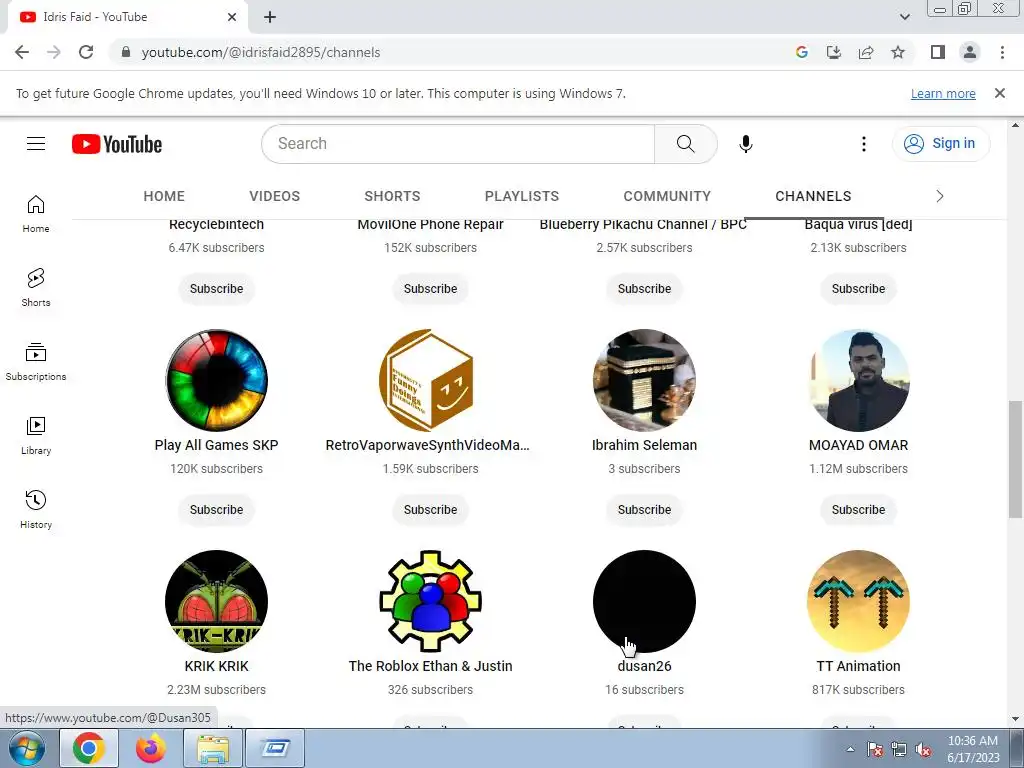Screen dimensions: 1024x768
Task: Open Ibrahim Seleman channel avatar
Action: click(x=645, y=380)
